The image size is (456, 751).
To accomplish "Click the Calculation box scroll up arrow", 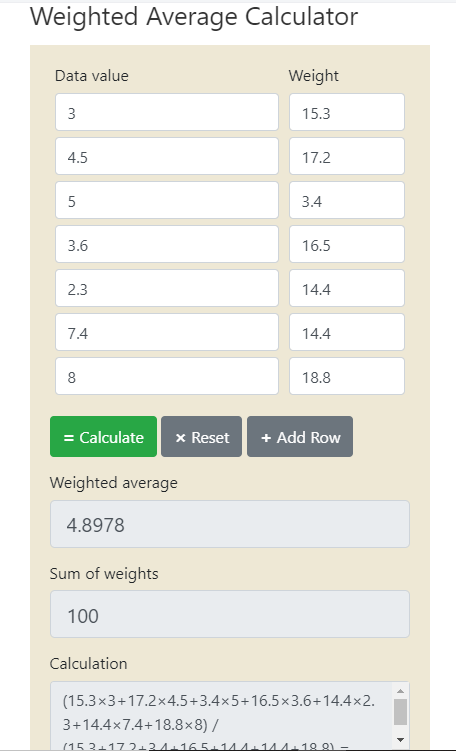I will [400, 691].
